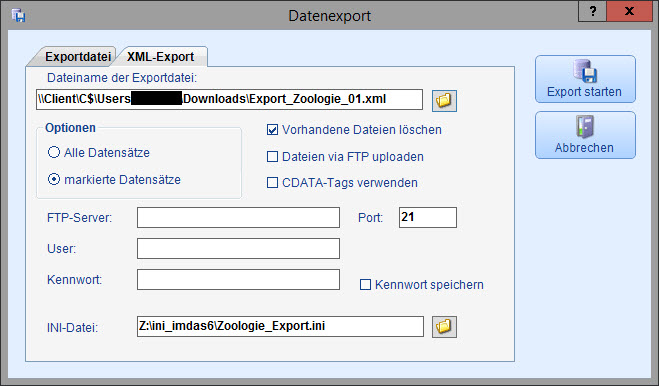Uncheck Vorhandene Dateien löschen
The width and height of the screenshot is (659, 386).
point(272,130)
